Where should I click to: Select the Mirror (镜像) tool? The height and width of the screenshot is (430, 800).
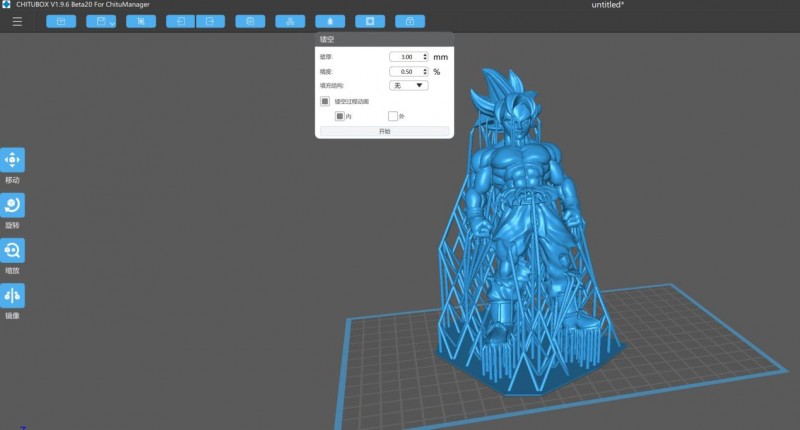[13, 296]
